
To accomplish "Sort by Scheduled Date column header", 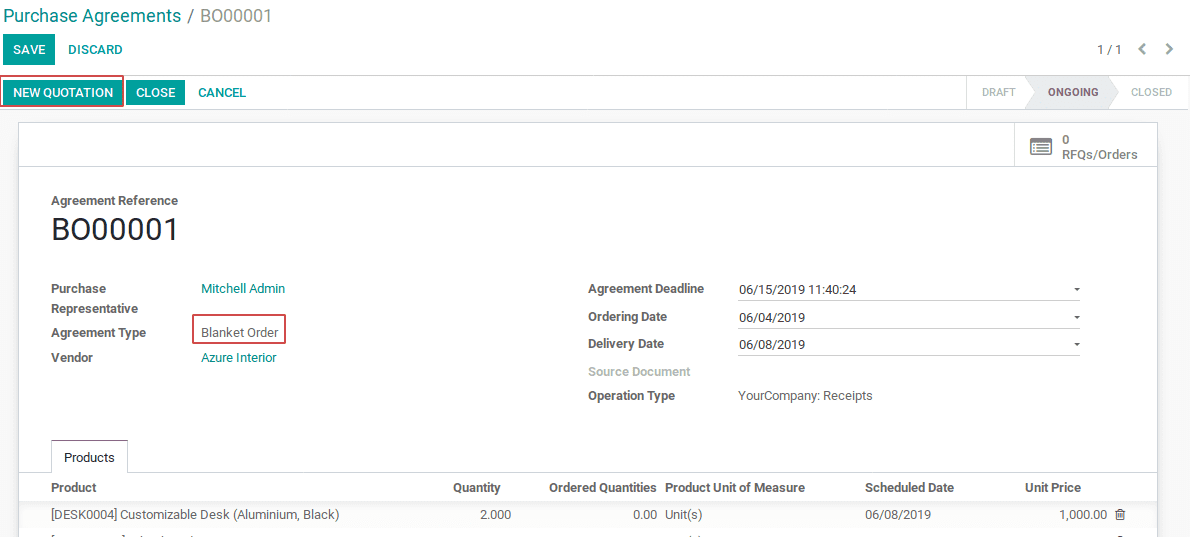I will coord(909,488).
